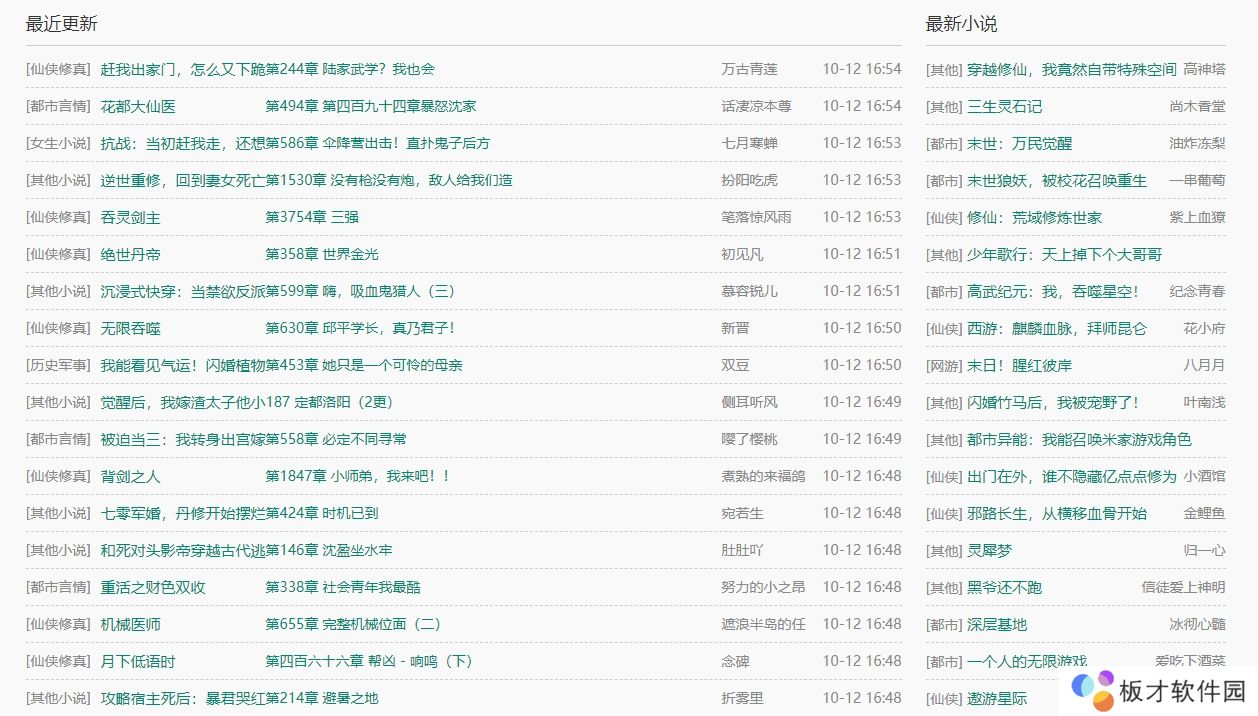Visit the novel 机械医师
Image resolution: width=1258 pixels, height=716 pixels.
(x=130, y=624)
